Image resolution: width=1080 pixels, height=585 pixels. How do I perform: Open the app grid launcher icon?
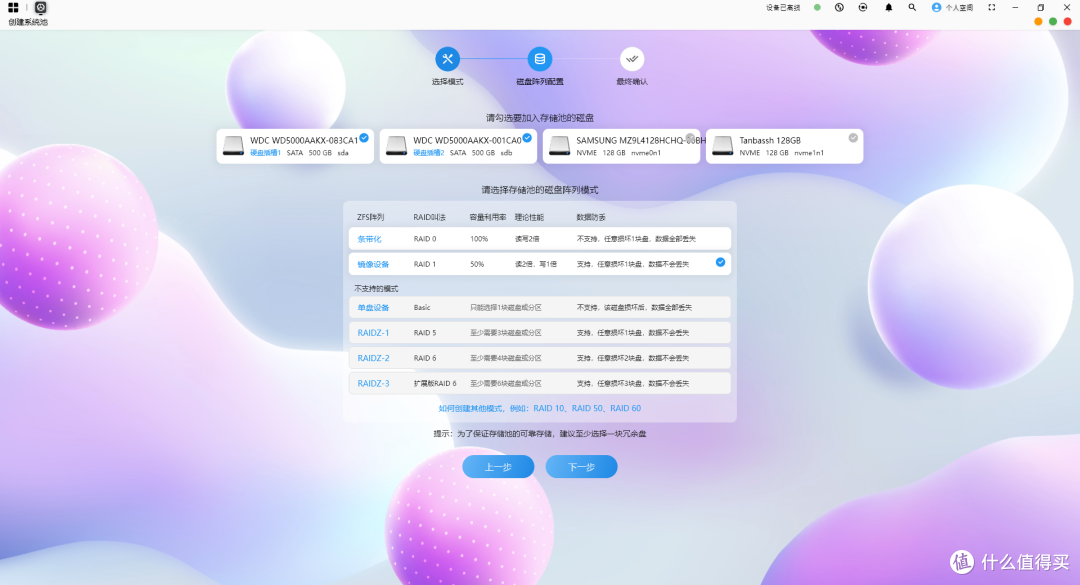13,8
